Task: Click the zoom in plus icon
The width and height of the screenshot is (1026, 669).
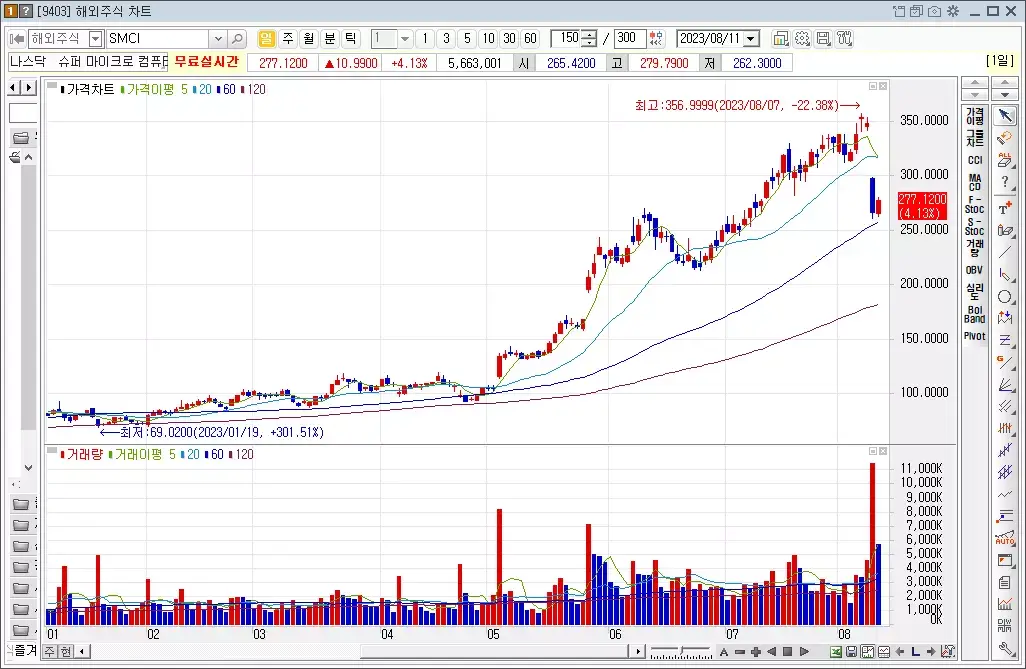Action: coord(756,651)
